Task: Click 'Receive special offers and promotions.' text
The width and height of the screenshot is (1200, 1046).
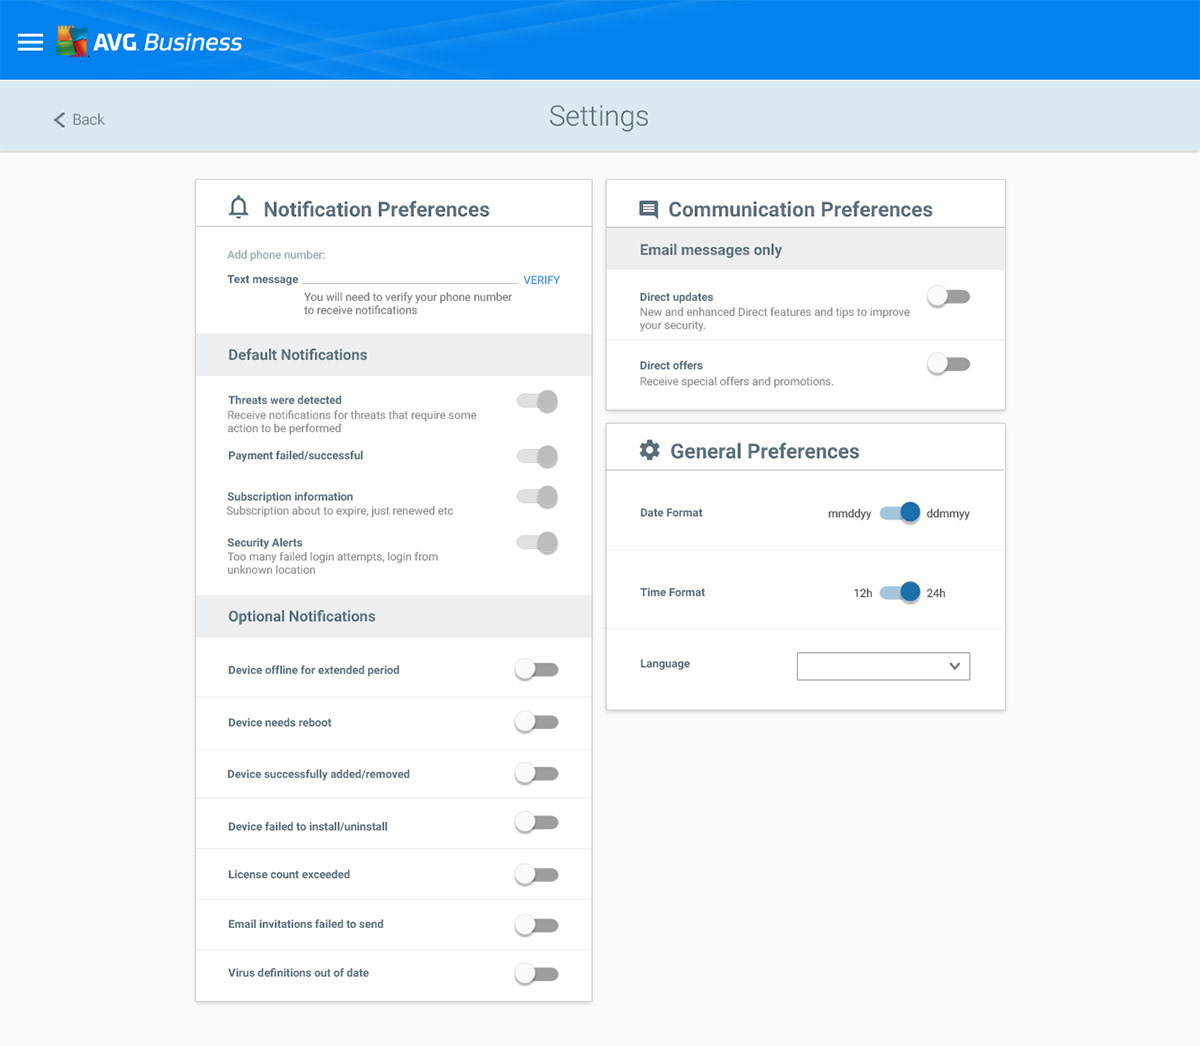Action: click(x=737, y=381)
